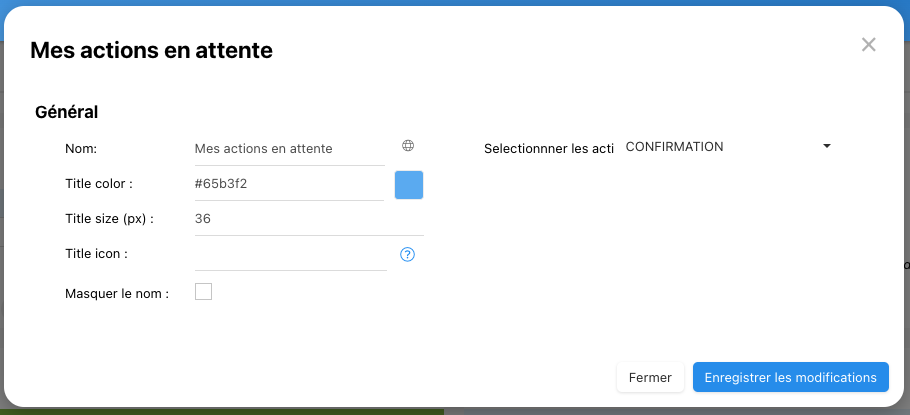Click the "Title size (px) :" label
This screenshot has height=415, width=910.
pyautogui.click(x=110, y=219)
